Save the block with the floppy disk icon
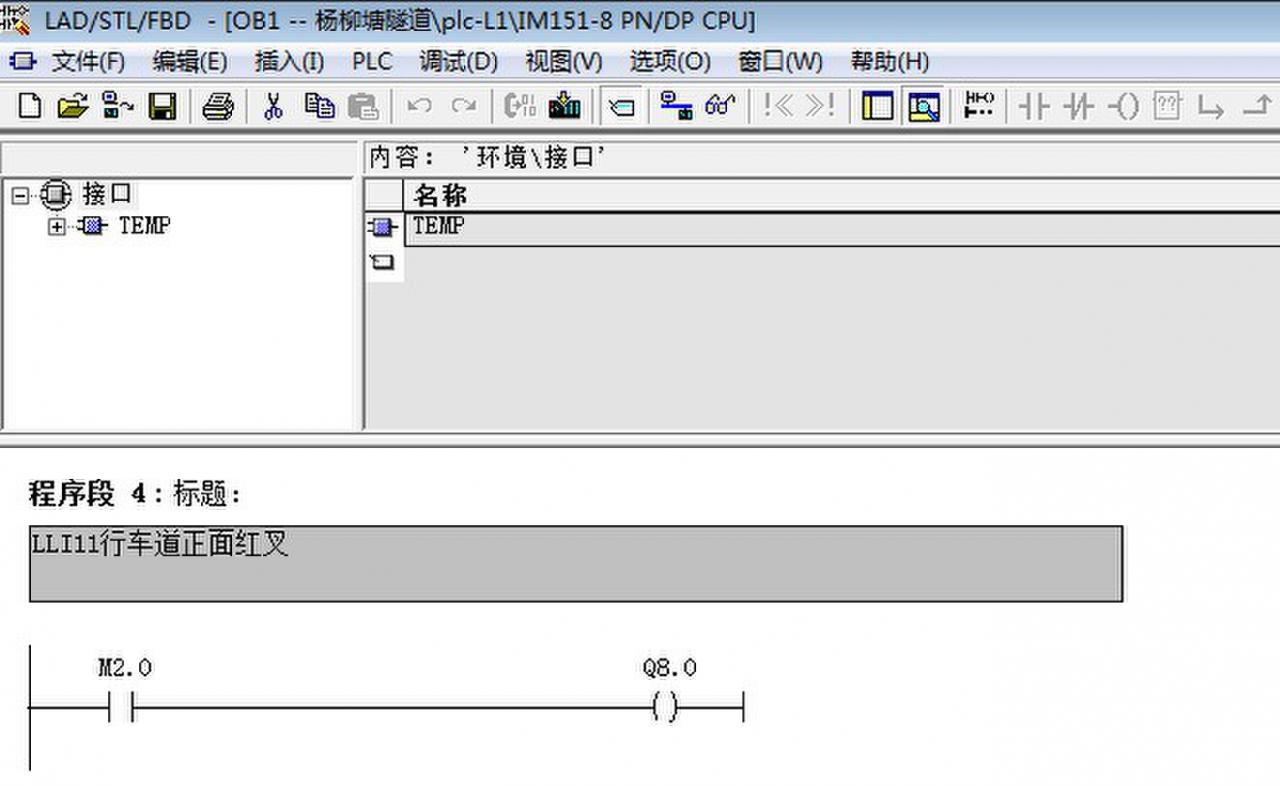This screenshot has height=786, width=1280. 162,107
